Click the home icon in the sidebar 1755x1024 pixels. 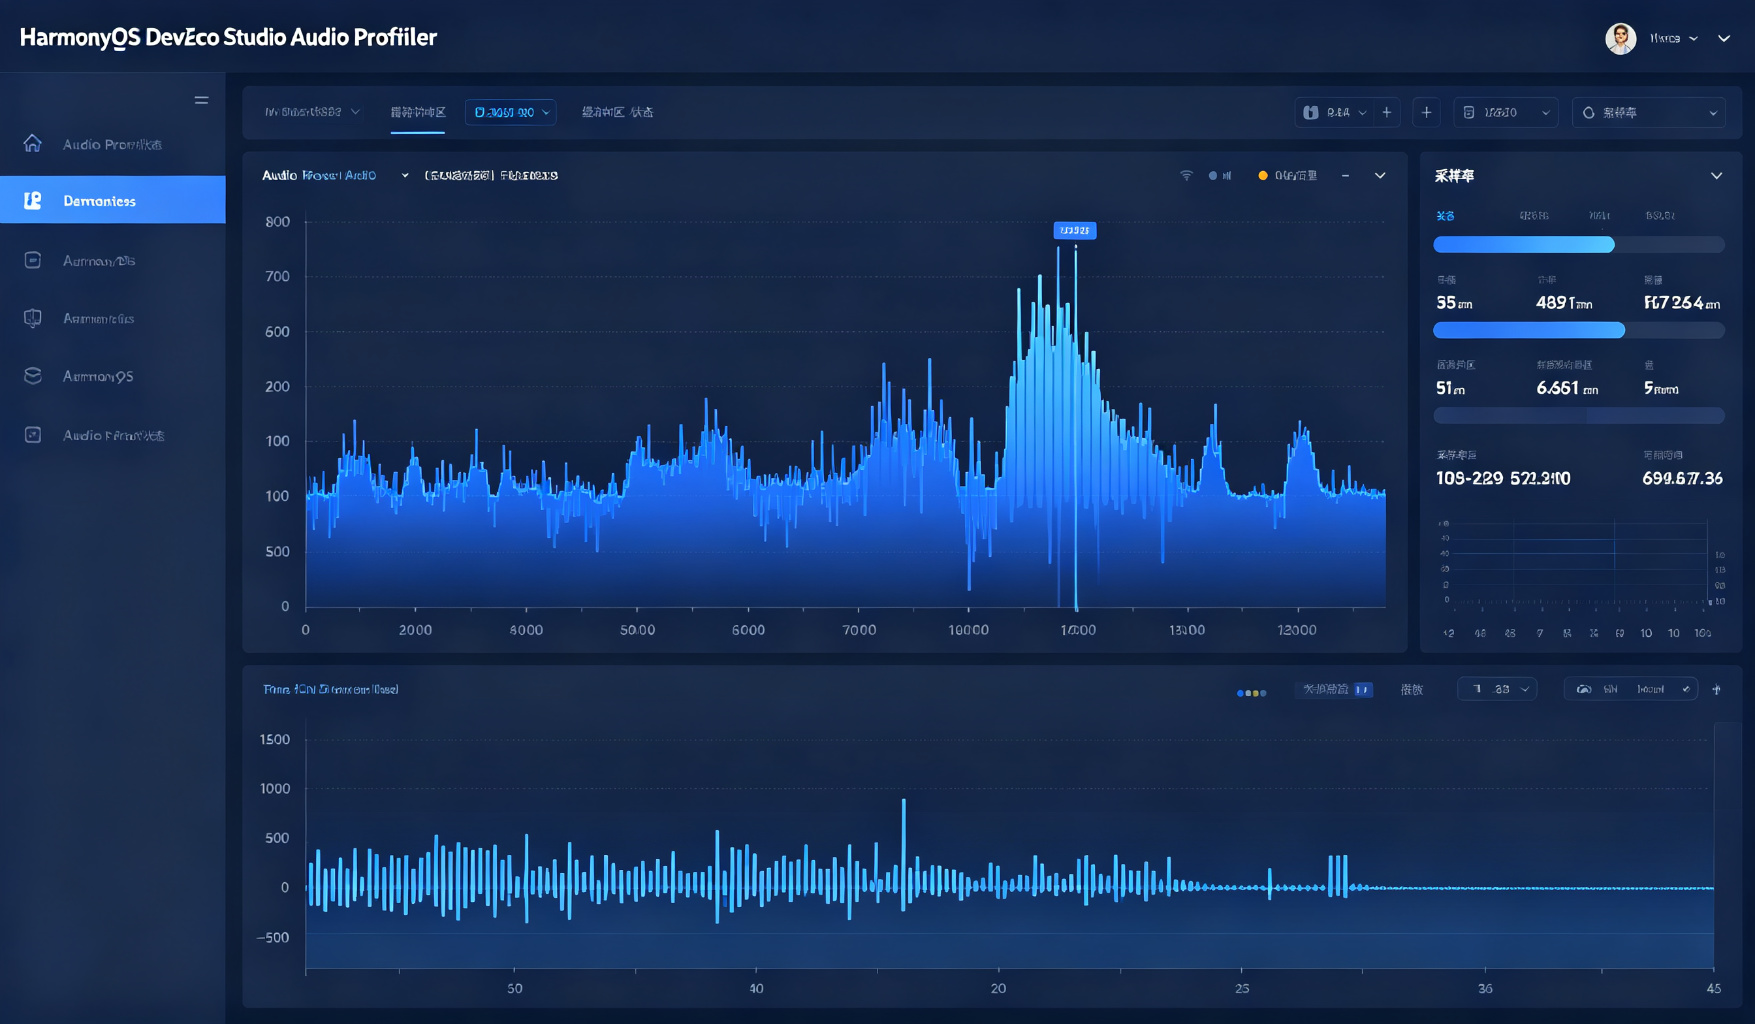tap(33, 144)
